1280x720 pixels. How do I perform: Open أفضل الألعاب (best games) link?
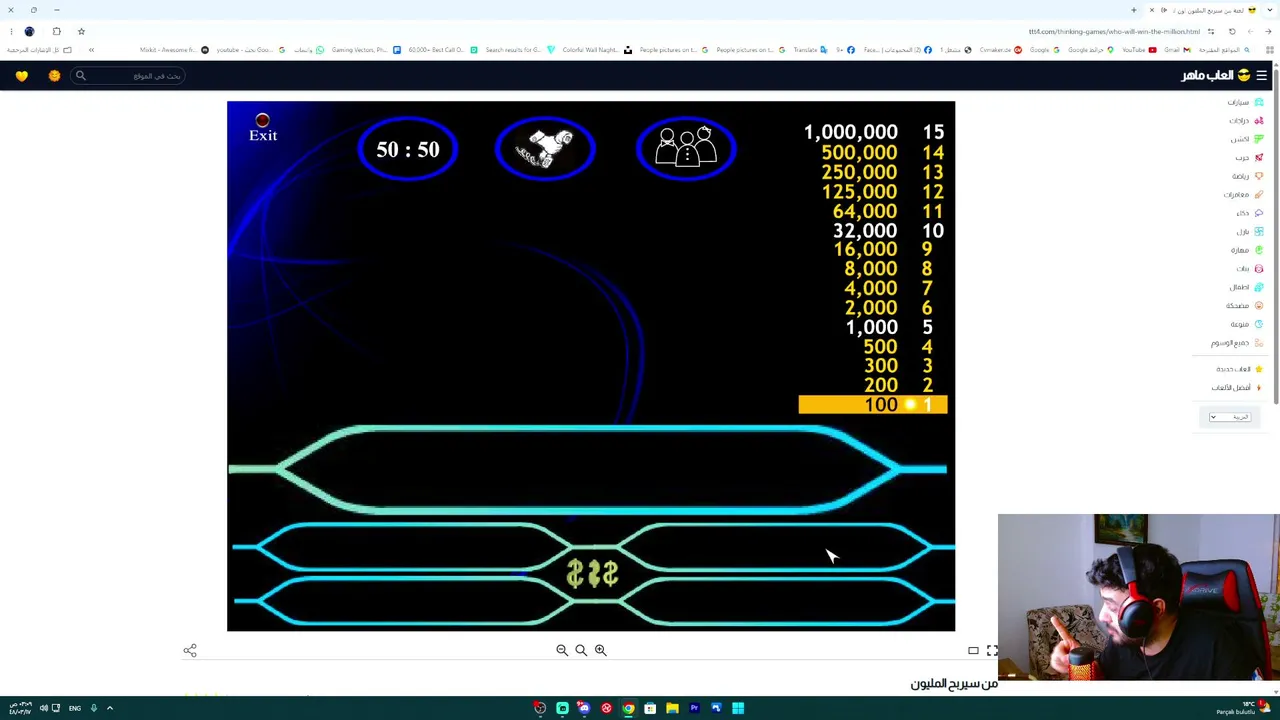tap(1237, 387)
